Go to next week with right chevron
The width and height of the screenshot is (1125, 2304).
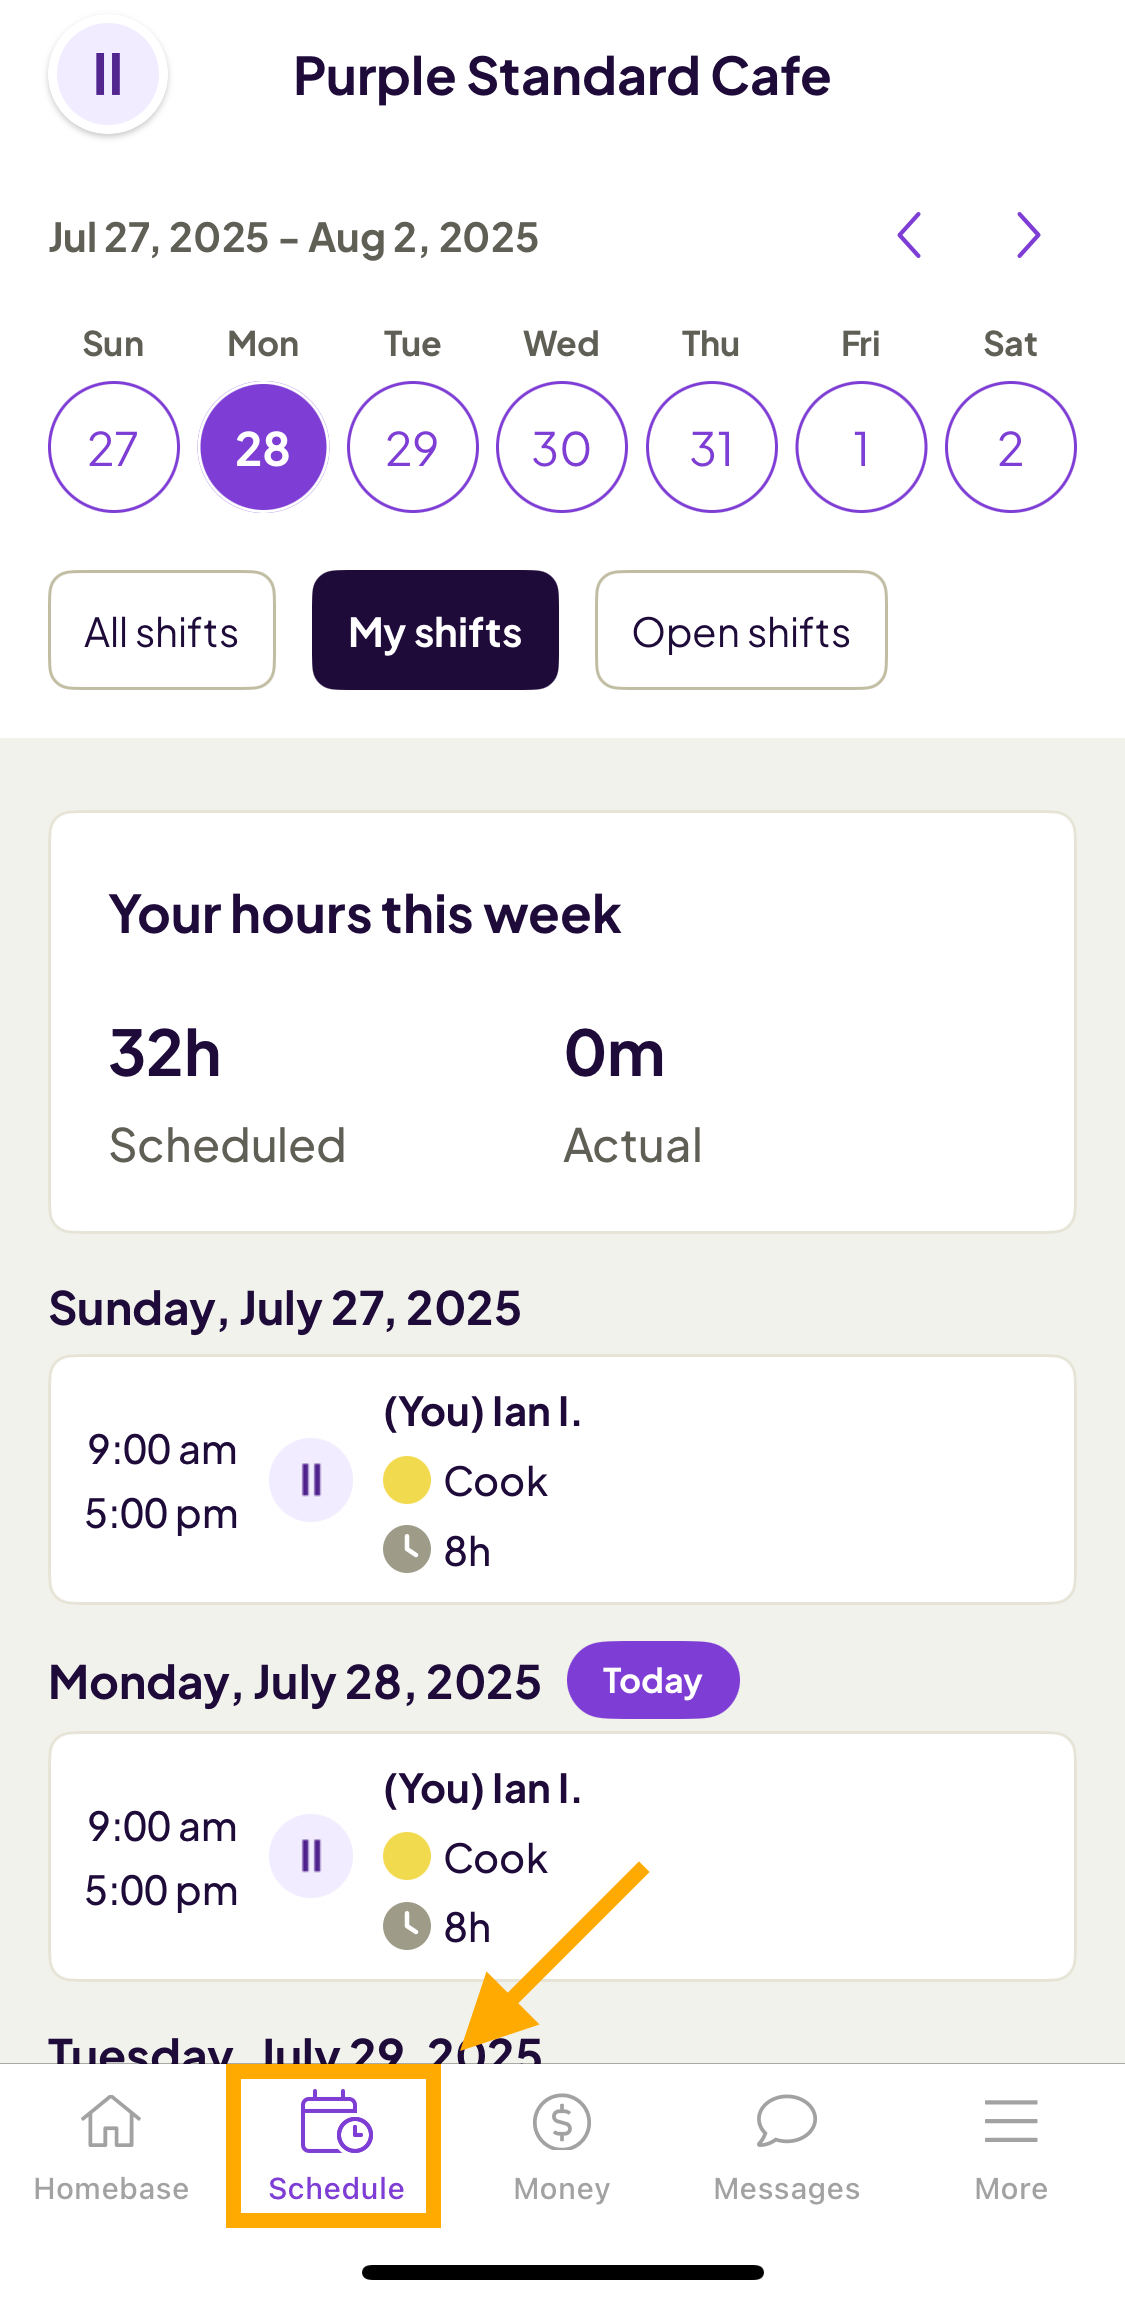1028,236
